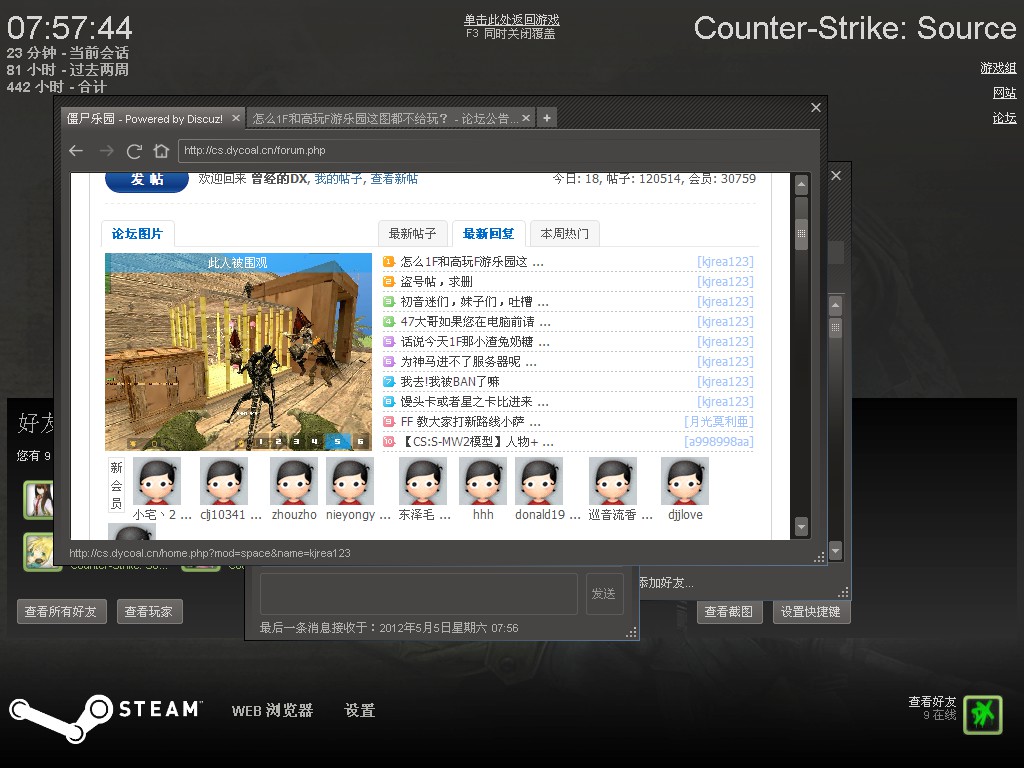Screen dimensions: 1024x768
Task: Open thread 【CS:S-MW2模型】人物+
Action: (477, 441)
